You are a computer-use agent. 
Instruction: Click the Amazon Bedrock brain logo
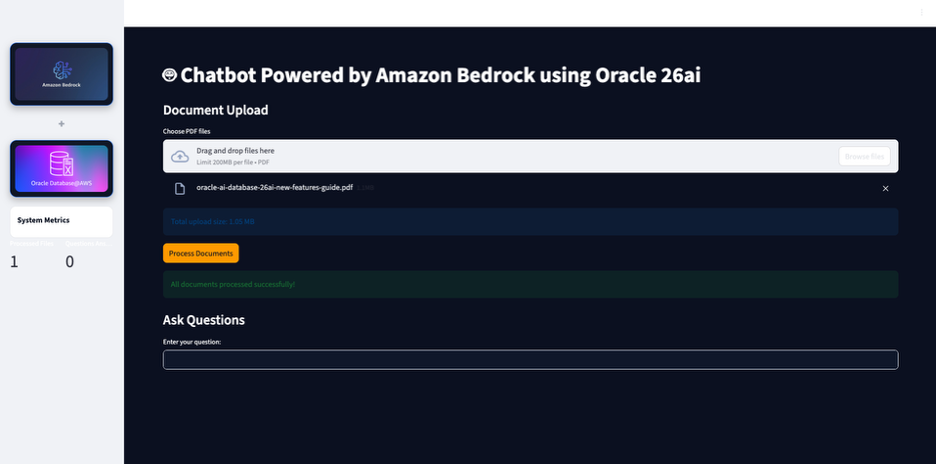click(x=61, y=69)
